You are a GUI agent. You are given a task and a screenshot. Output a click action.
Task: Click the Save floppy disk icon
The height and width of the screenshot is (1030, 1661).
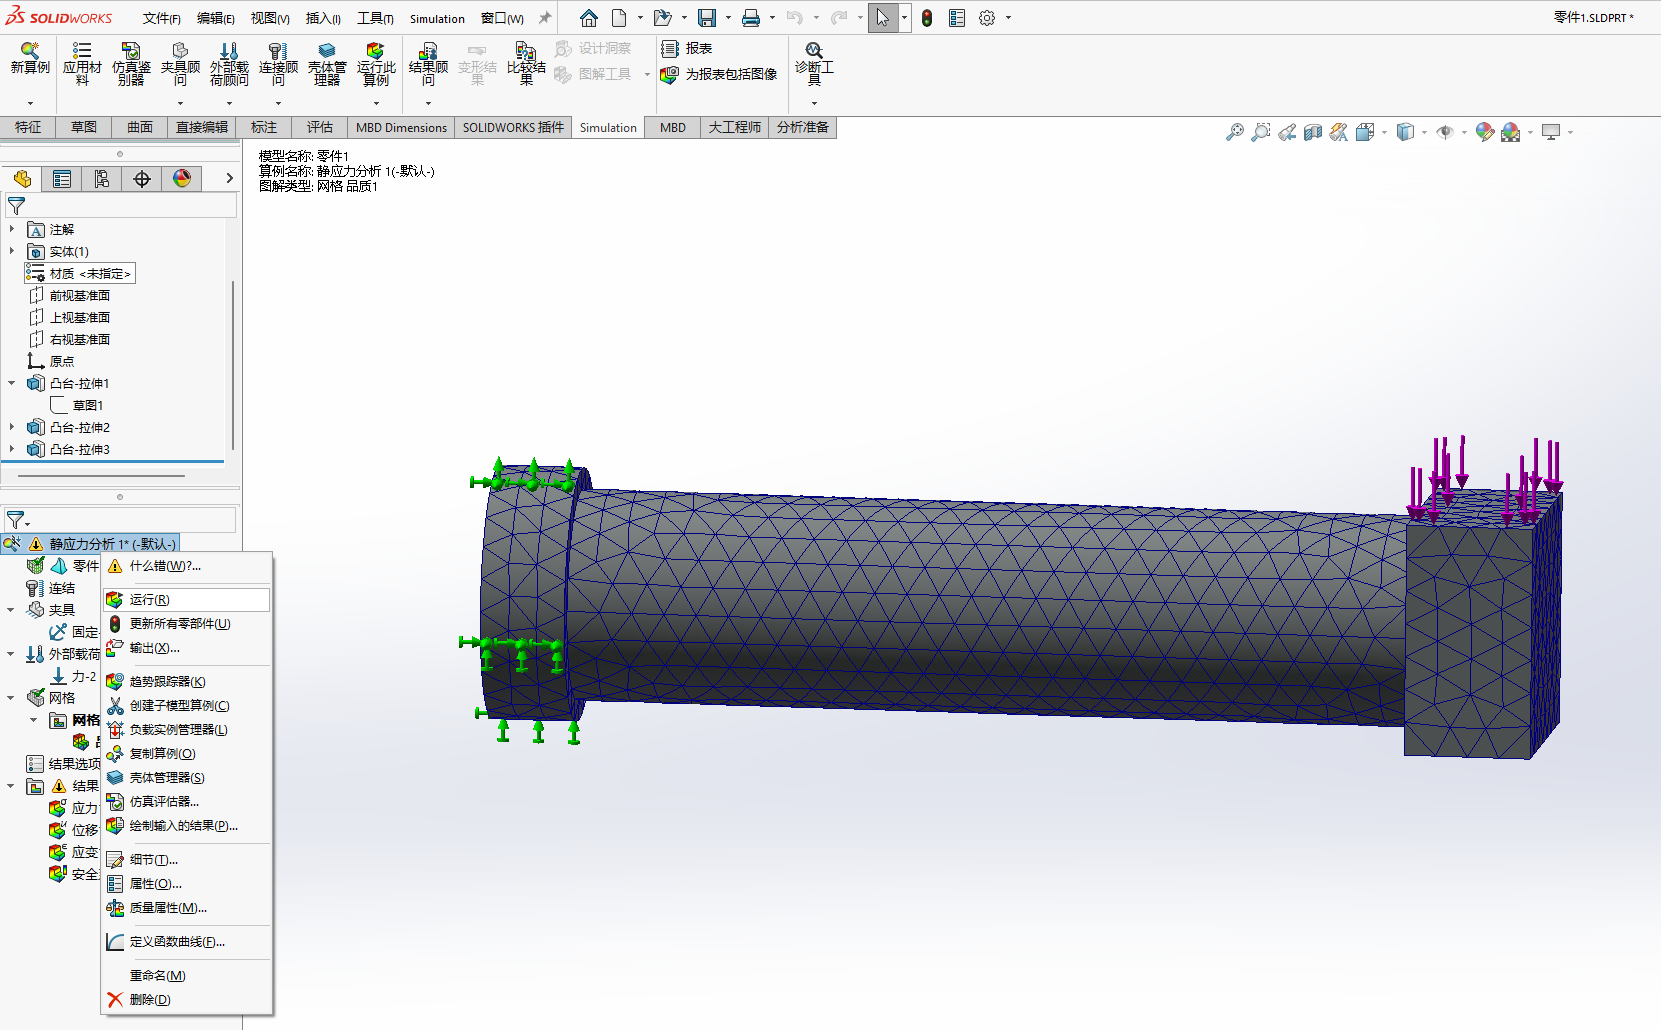pyautogui.click(x=707, y=18)
